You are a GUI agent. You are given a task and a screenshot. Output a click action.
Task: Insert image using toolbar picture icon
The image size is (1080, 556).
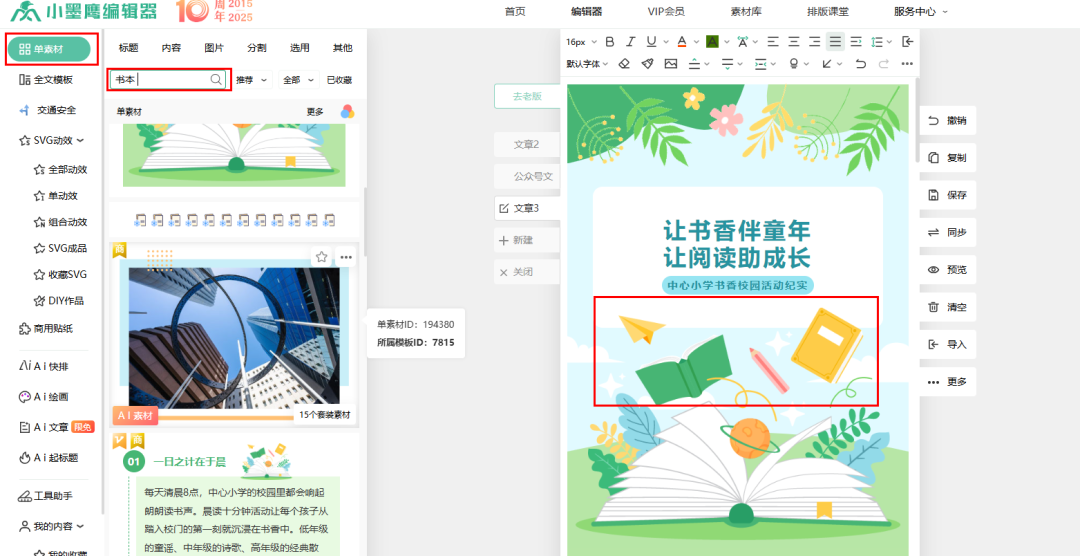coord(670,63)
